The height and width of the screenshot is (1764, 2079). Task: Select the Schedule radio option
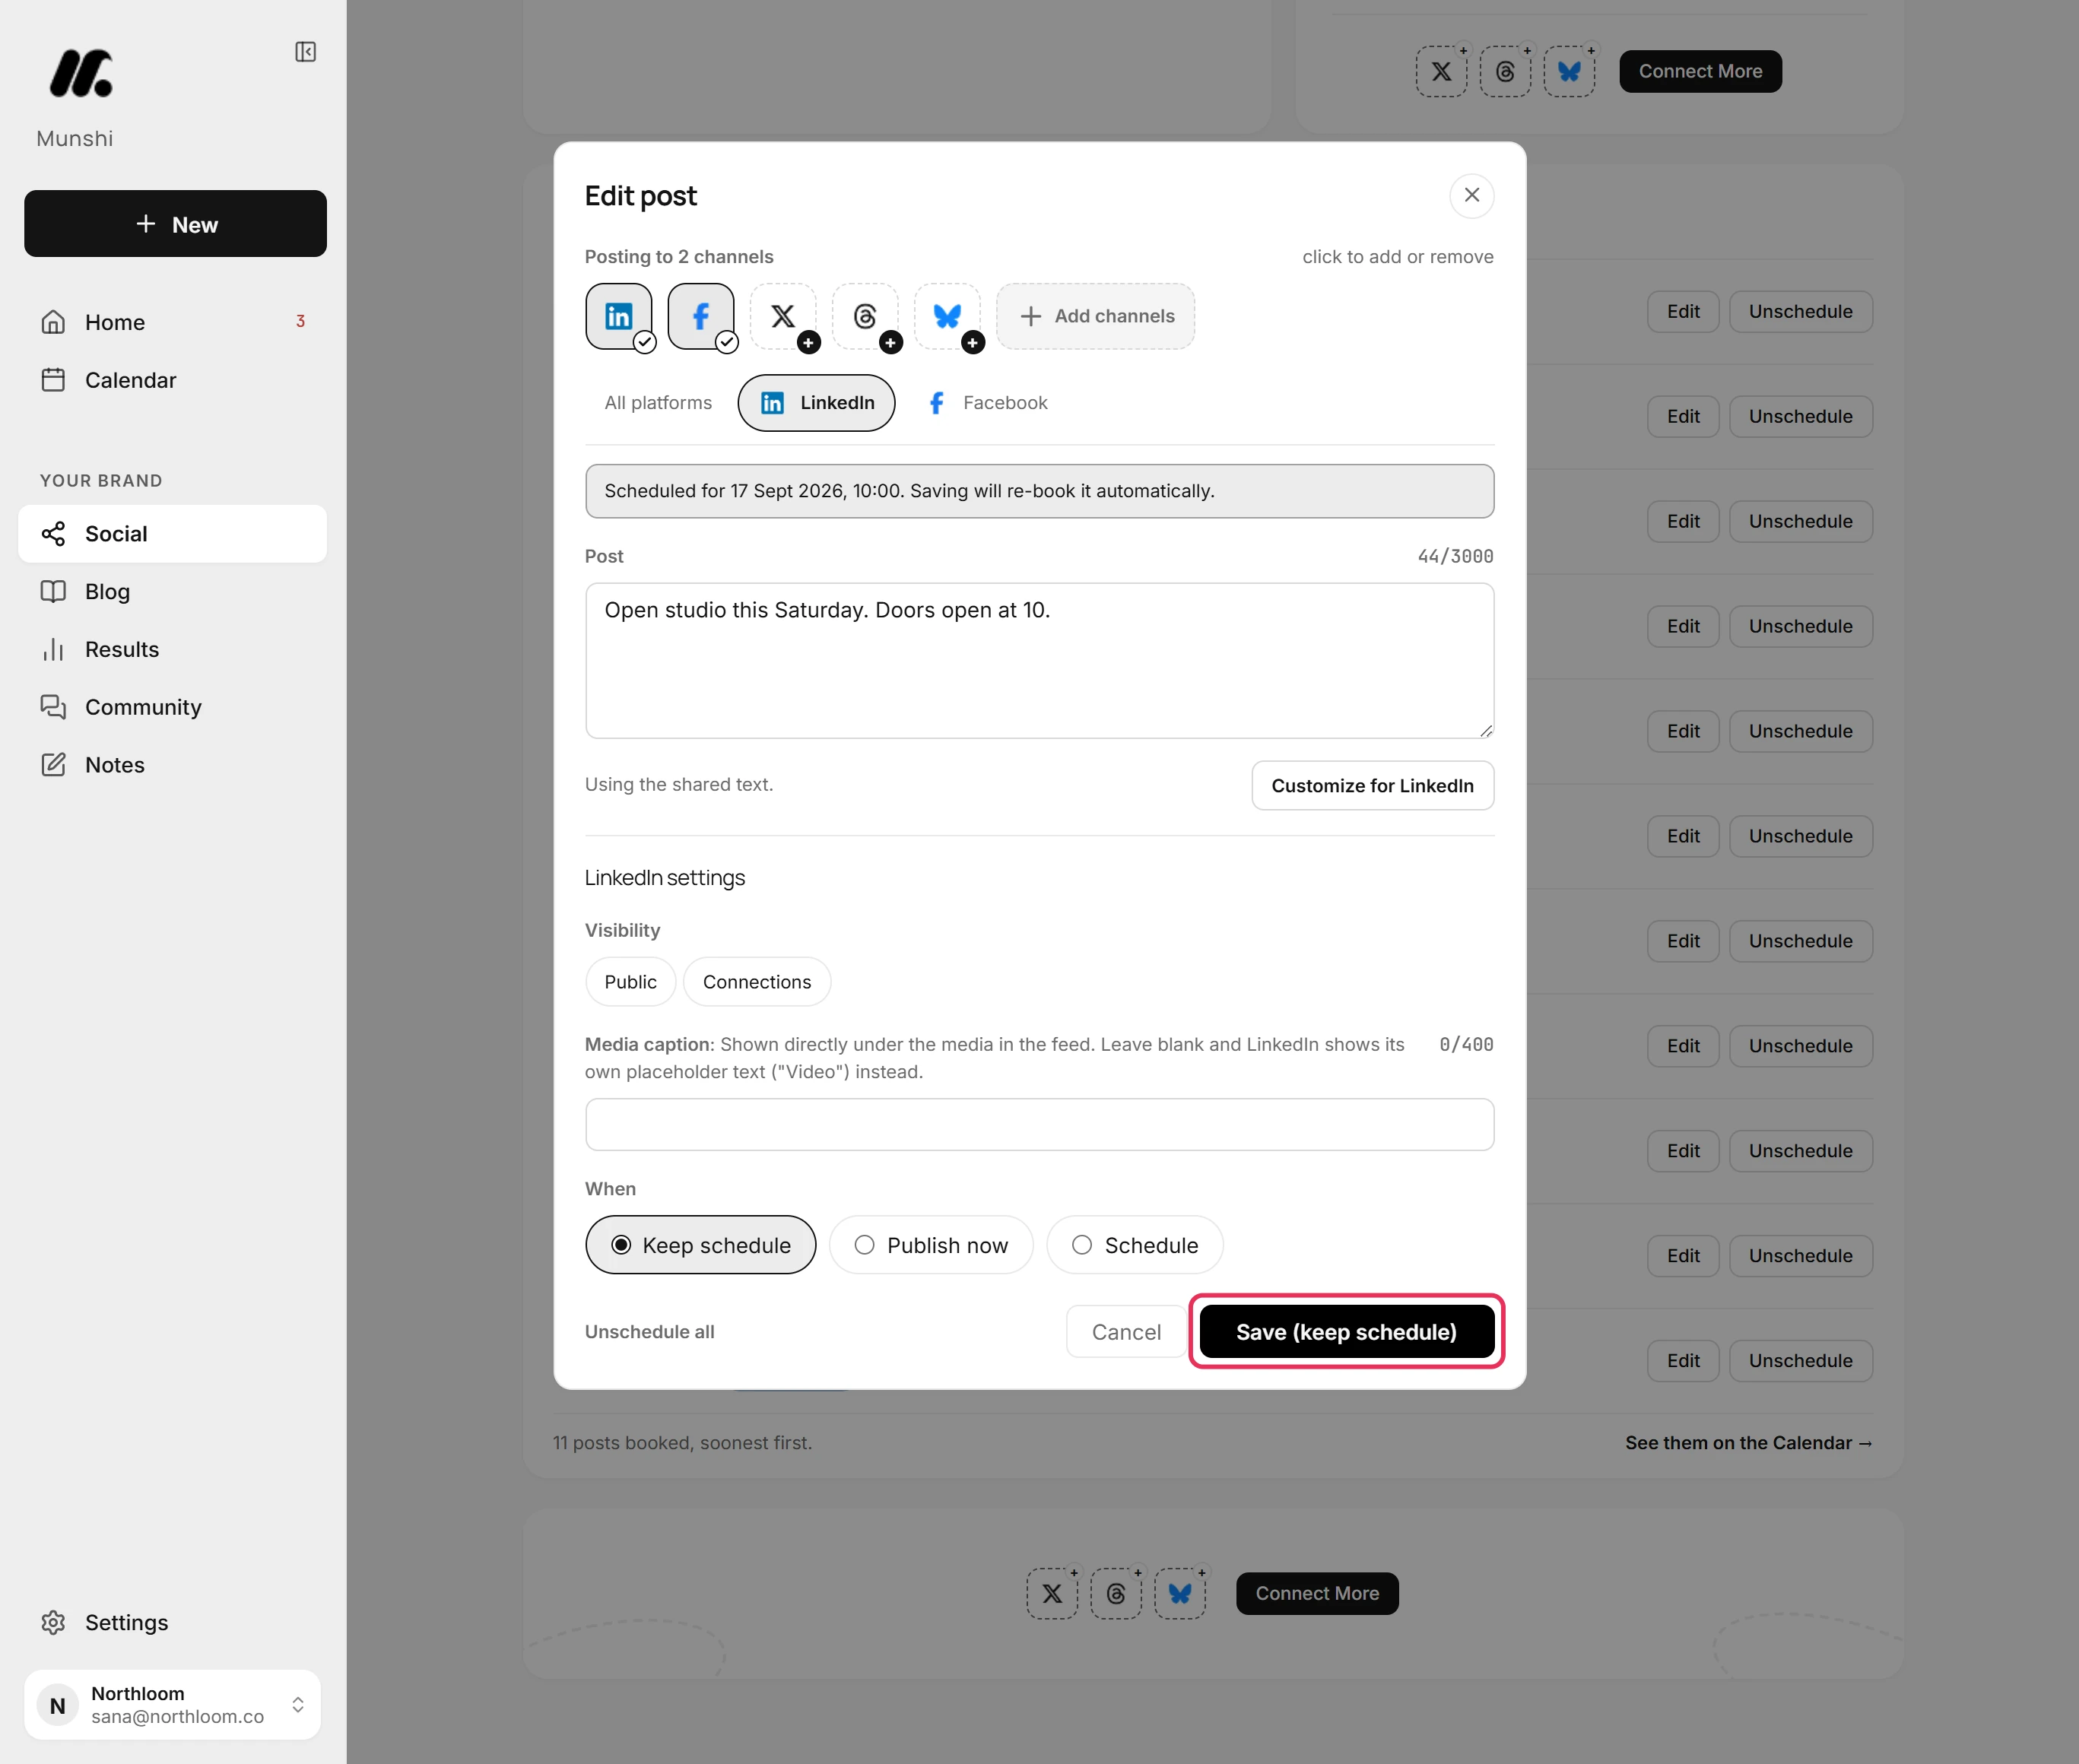coord(1135,1245)
